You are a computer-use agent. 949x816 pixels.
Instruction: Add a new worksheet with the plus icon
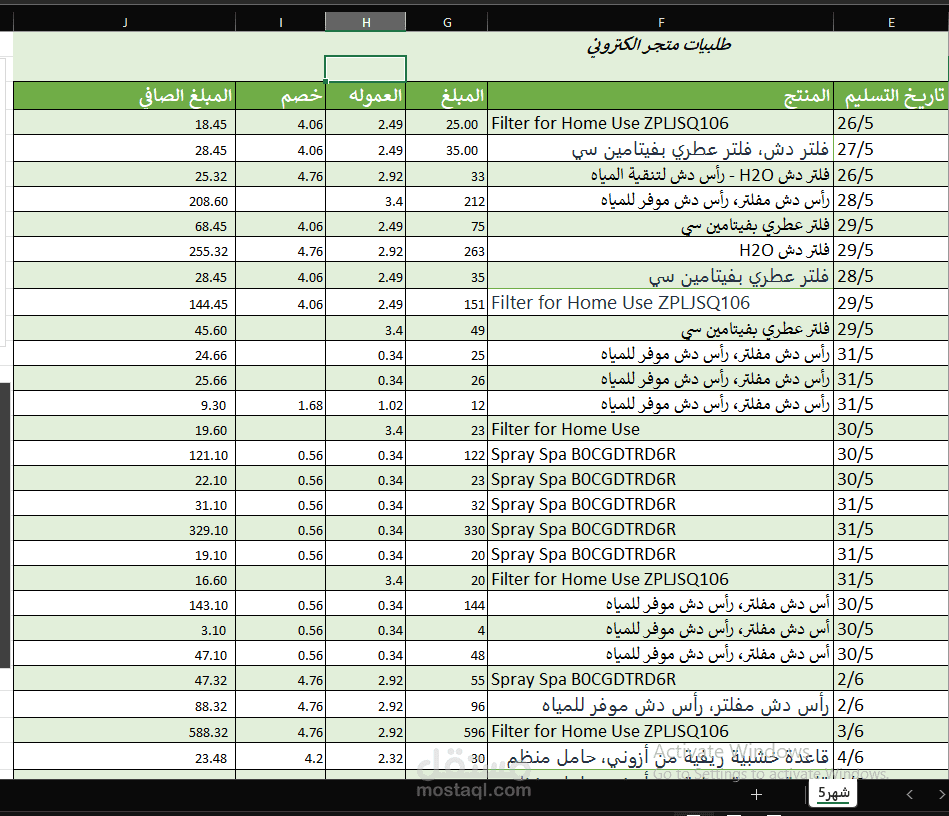[756, 794]
